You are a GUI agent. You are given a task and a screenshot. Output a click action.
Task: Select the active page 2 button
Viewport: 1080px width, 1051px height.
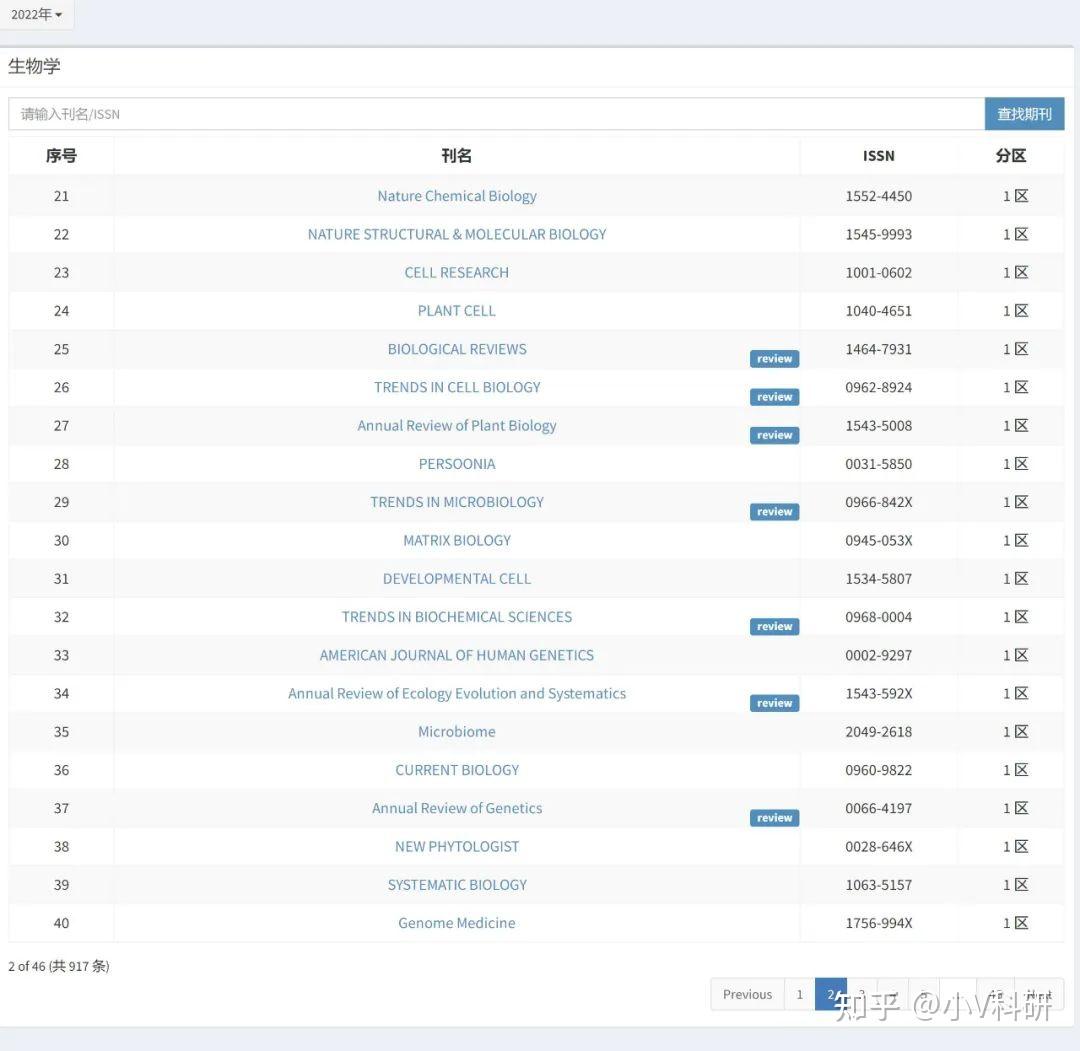tap(831, 995)
